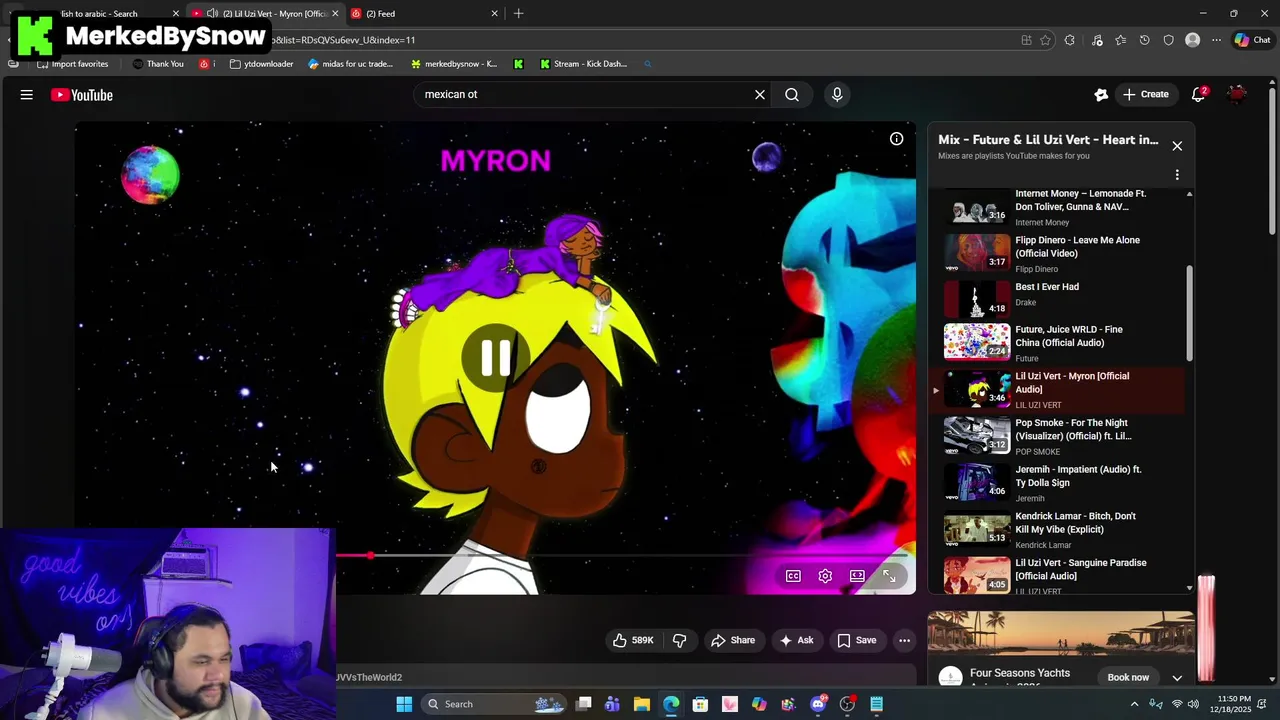Save the video to a playlist
The width and height of the screenshot is (1280, 720).
coord(857,640)
